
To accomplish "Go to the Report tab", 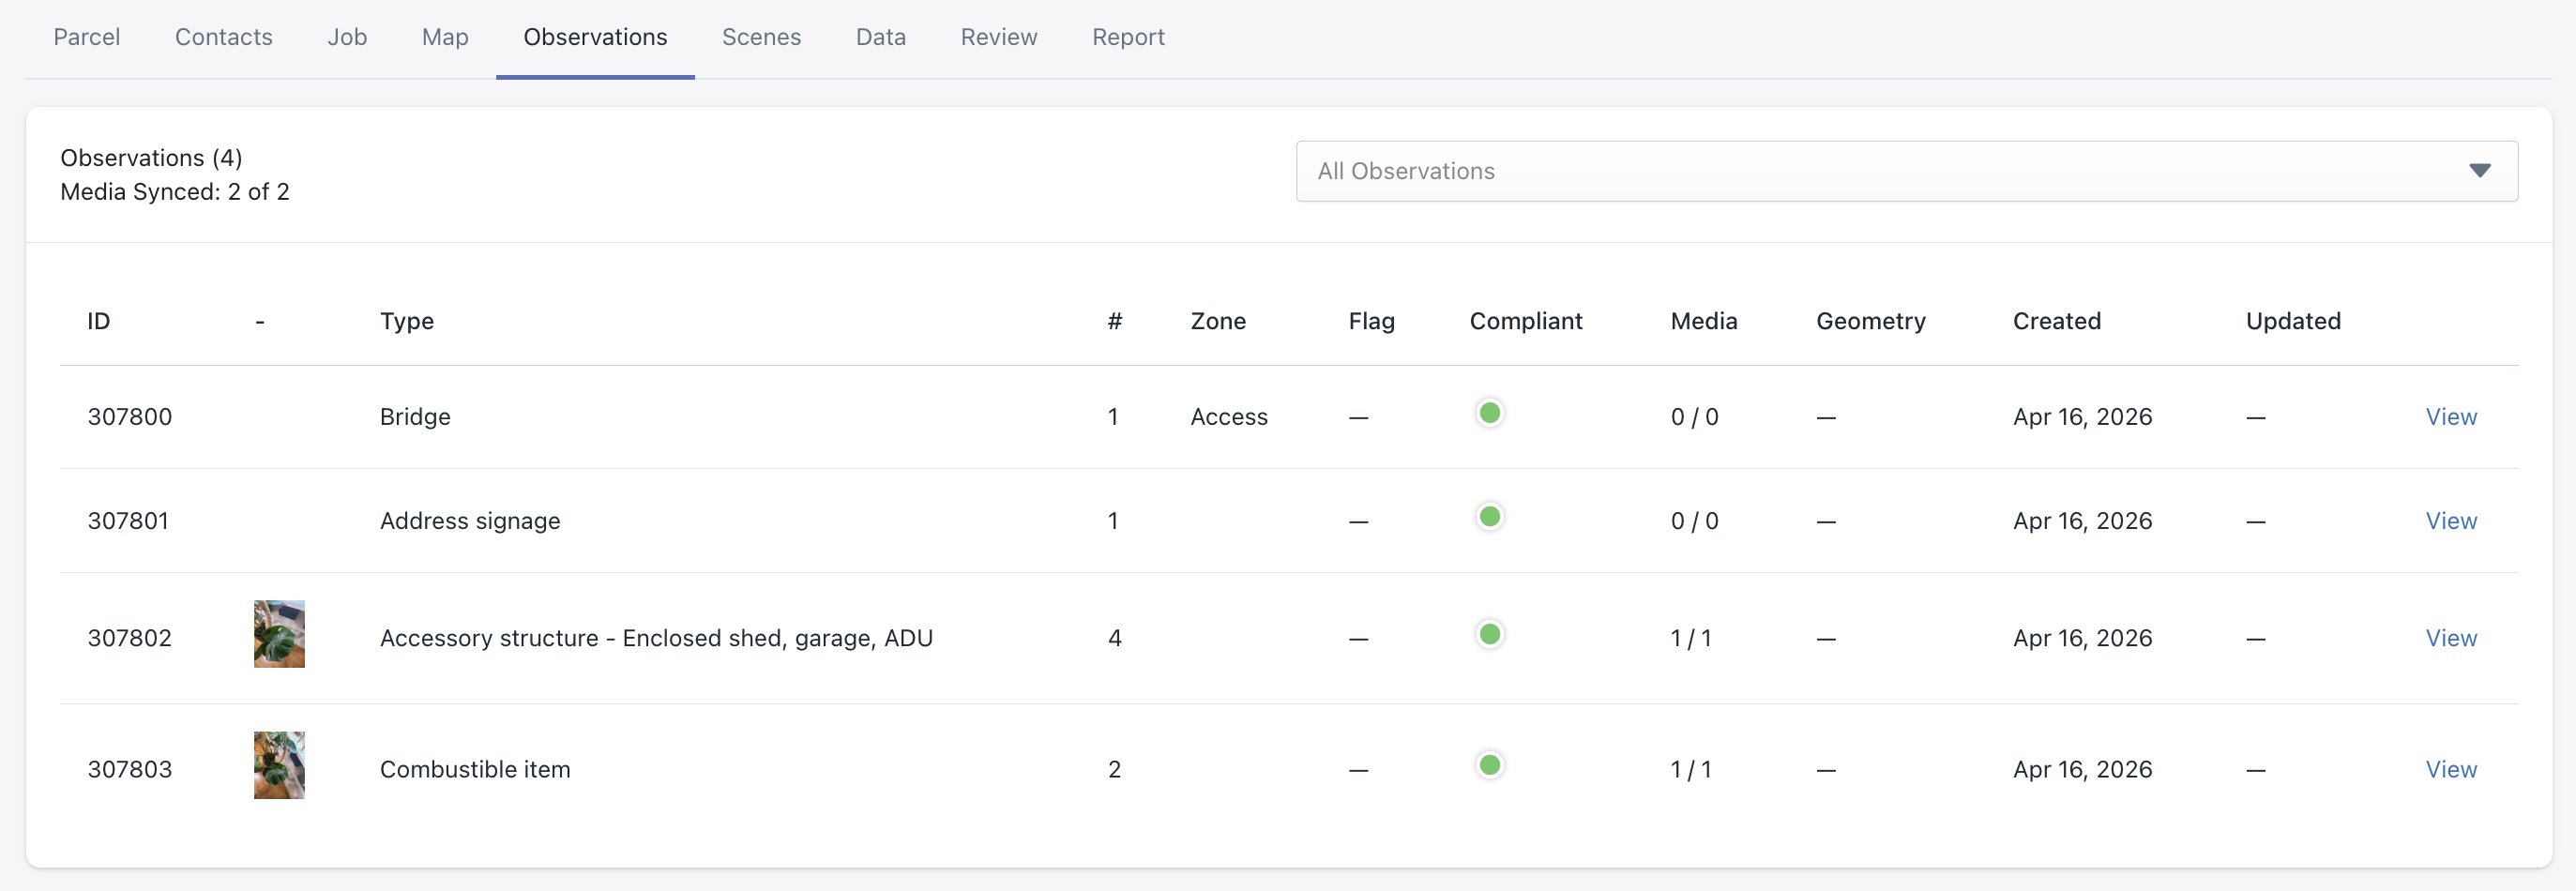I will coord(1128,37).
